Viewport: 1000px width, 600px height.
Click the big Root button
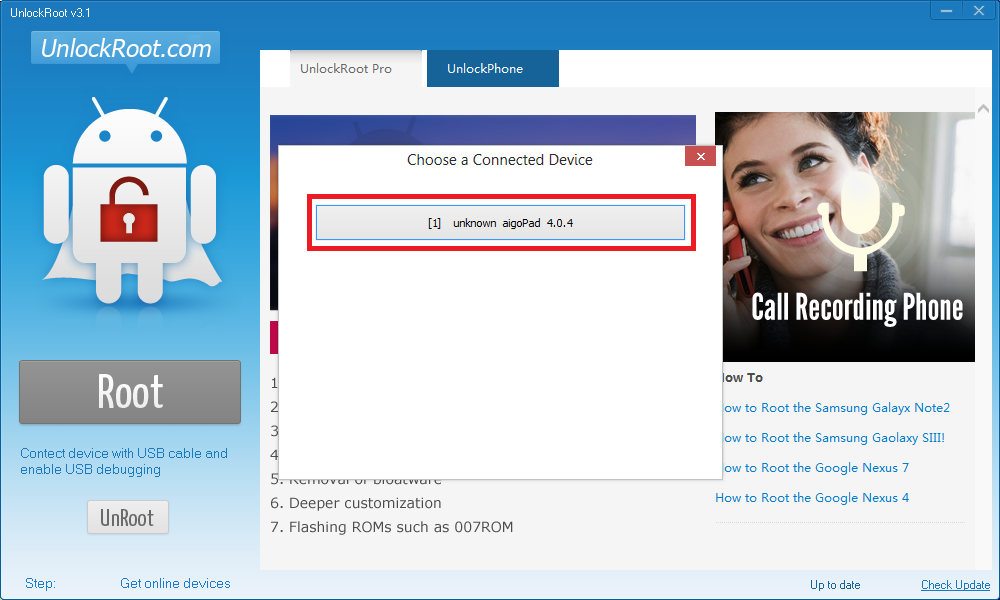pos(130,391)
